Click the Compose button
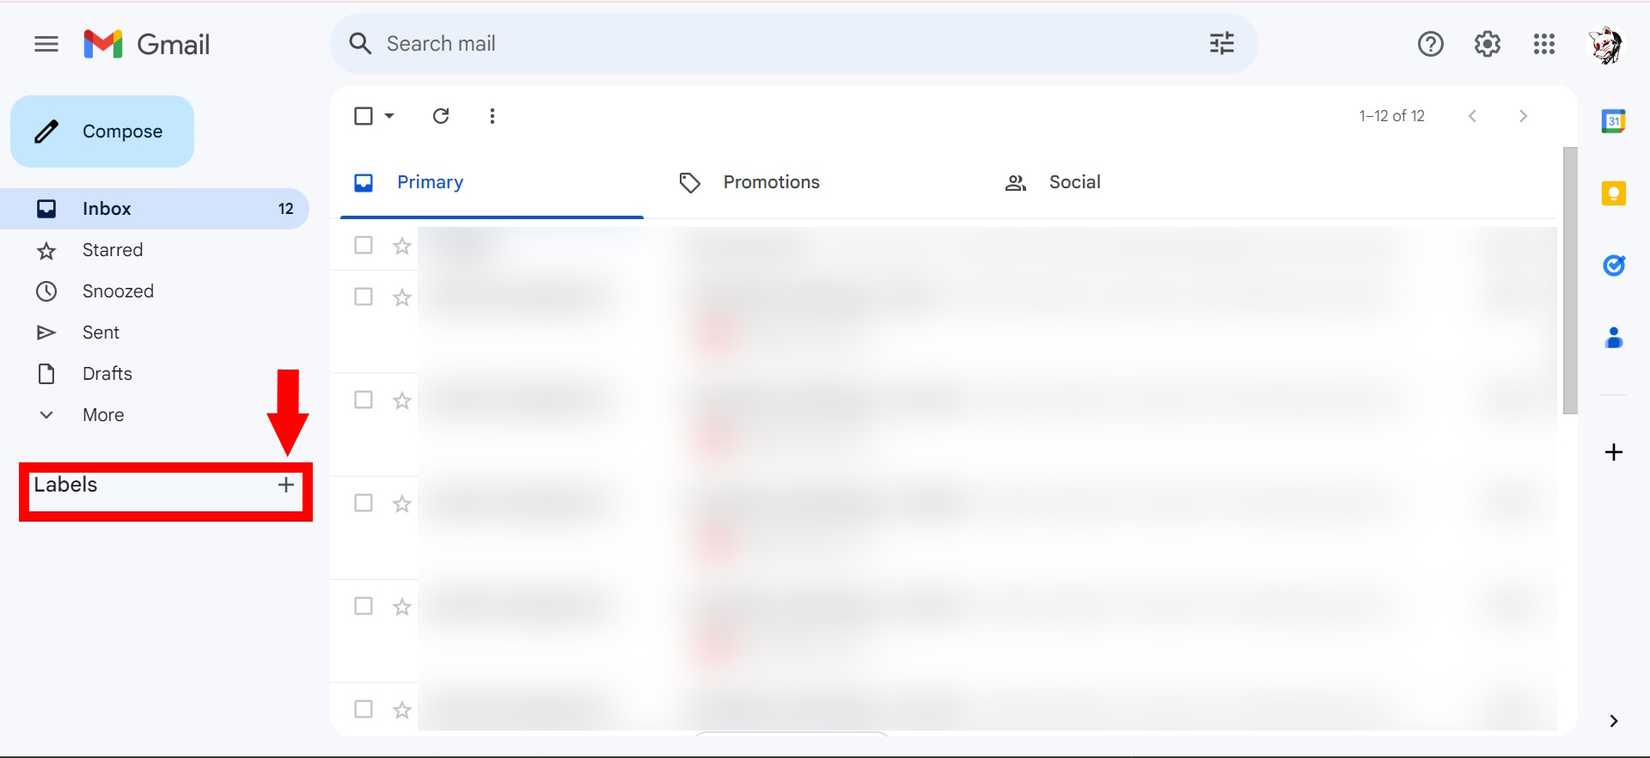The height and width of the screenshot is (758, 1650). click(x=102, y=131)
